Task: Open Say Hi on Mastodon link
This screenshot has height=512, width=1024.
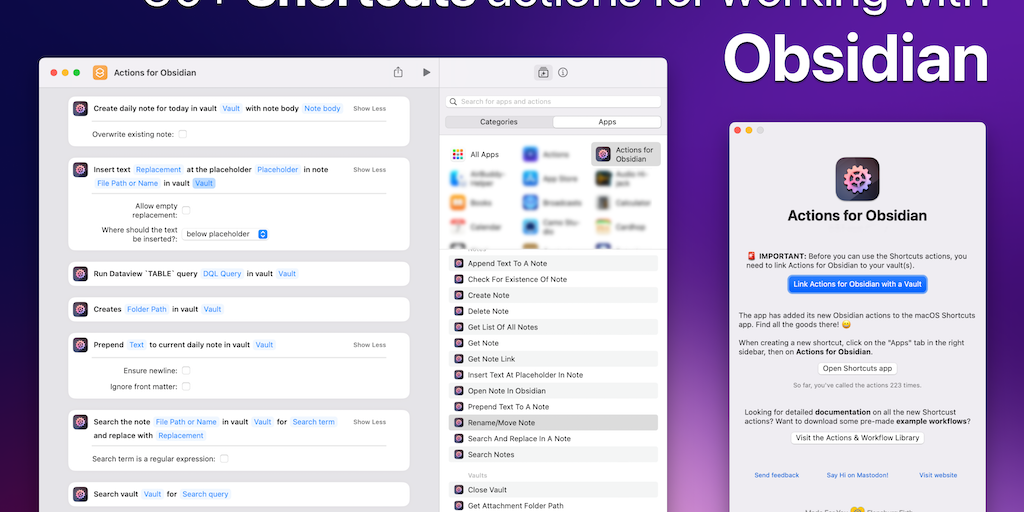Action: (x=857, y=475)
